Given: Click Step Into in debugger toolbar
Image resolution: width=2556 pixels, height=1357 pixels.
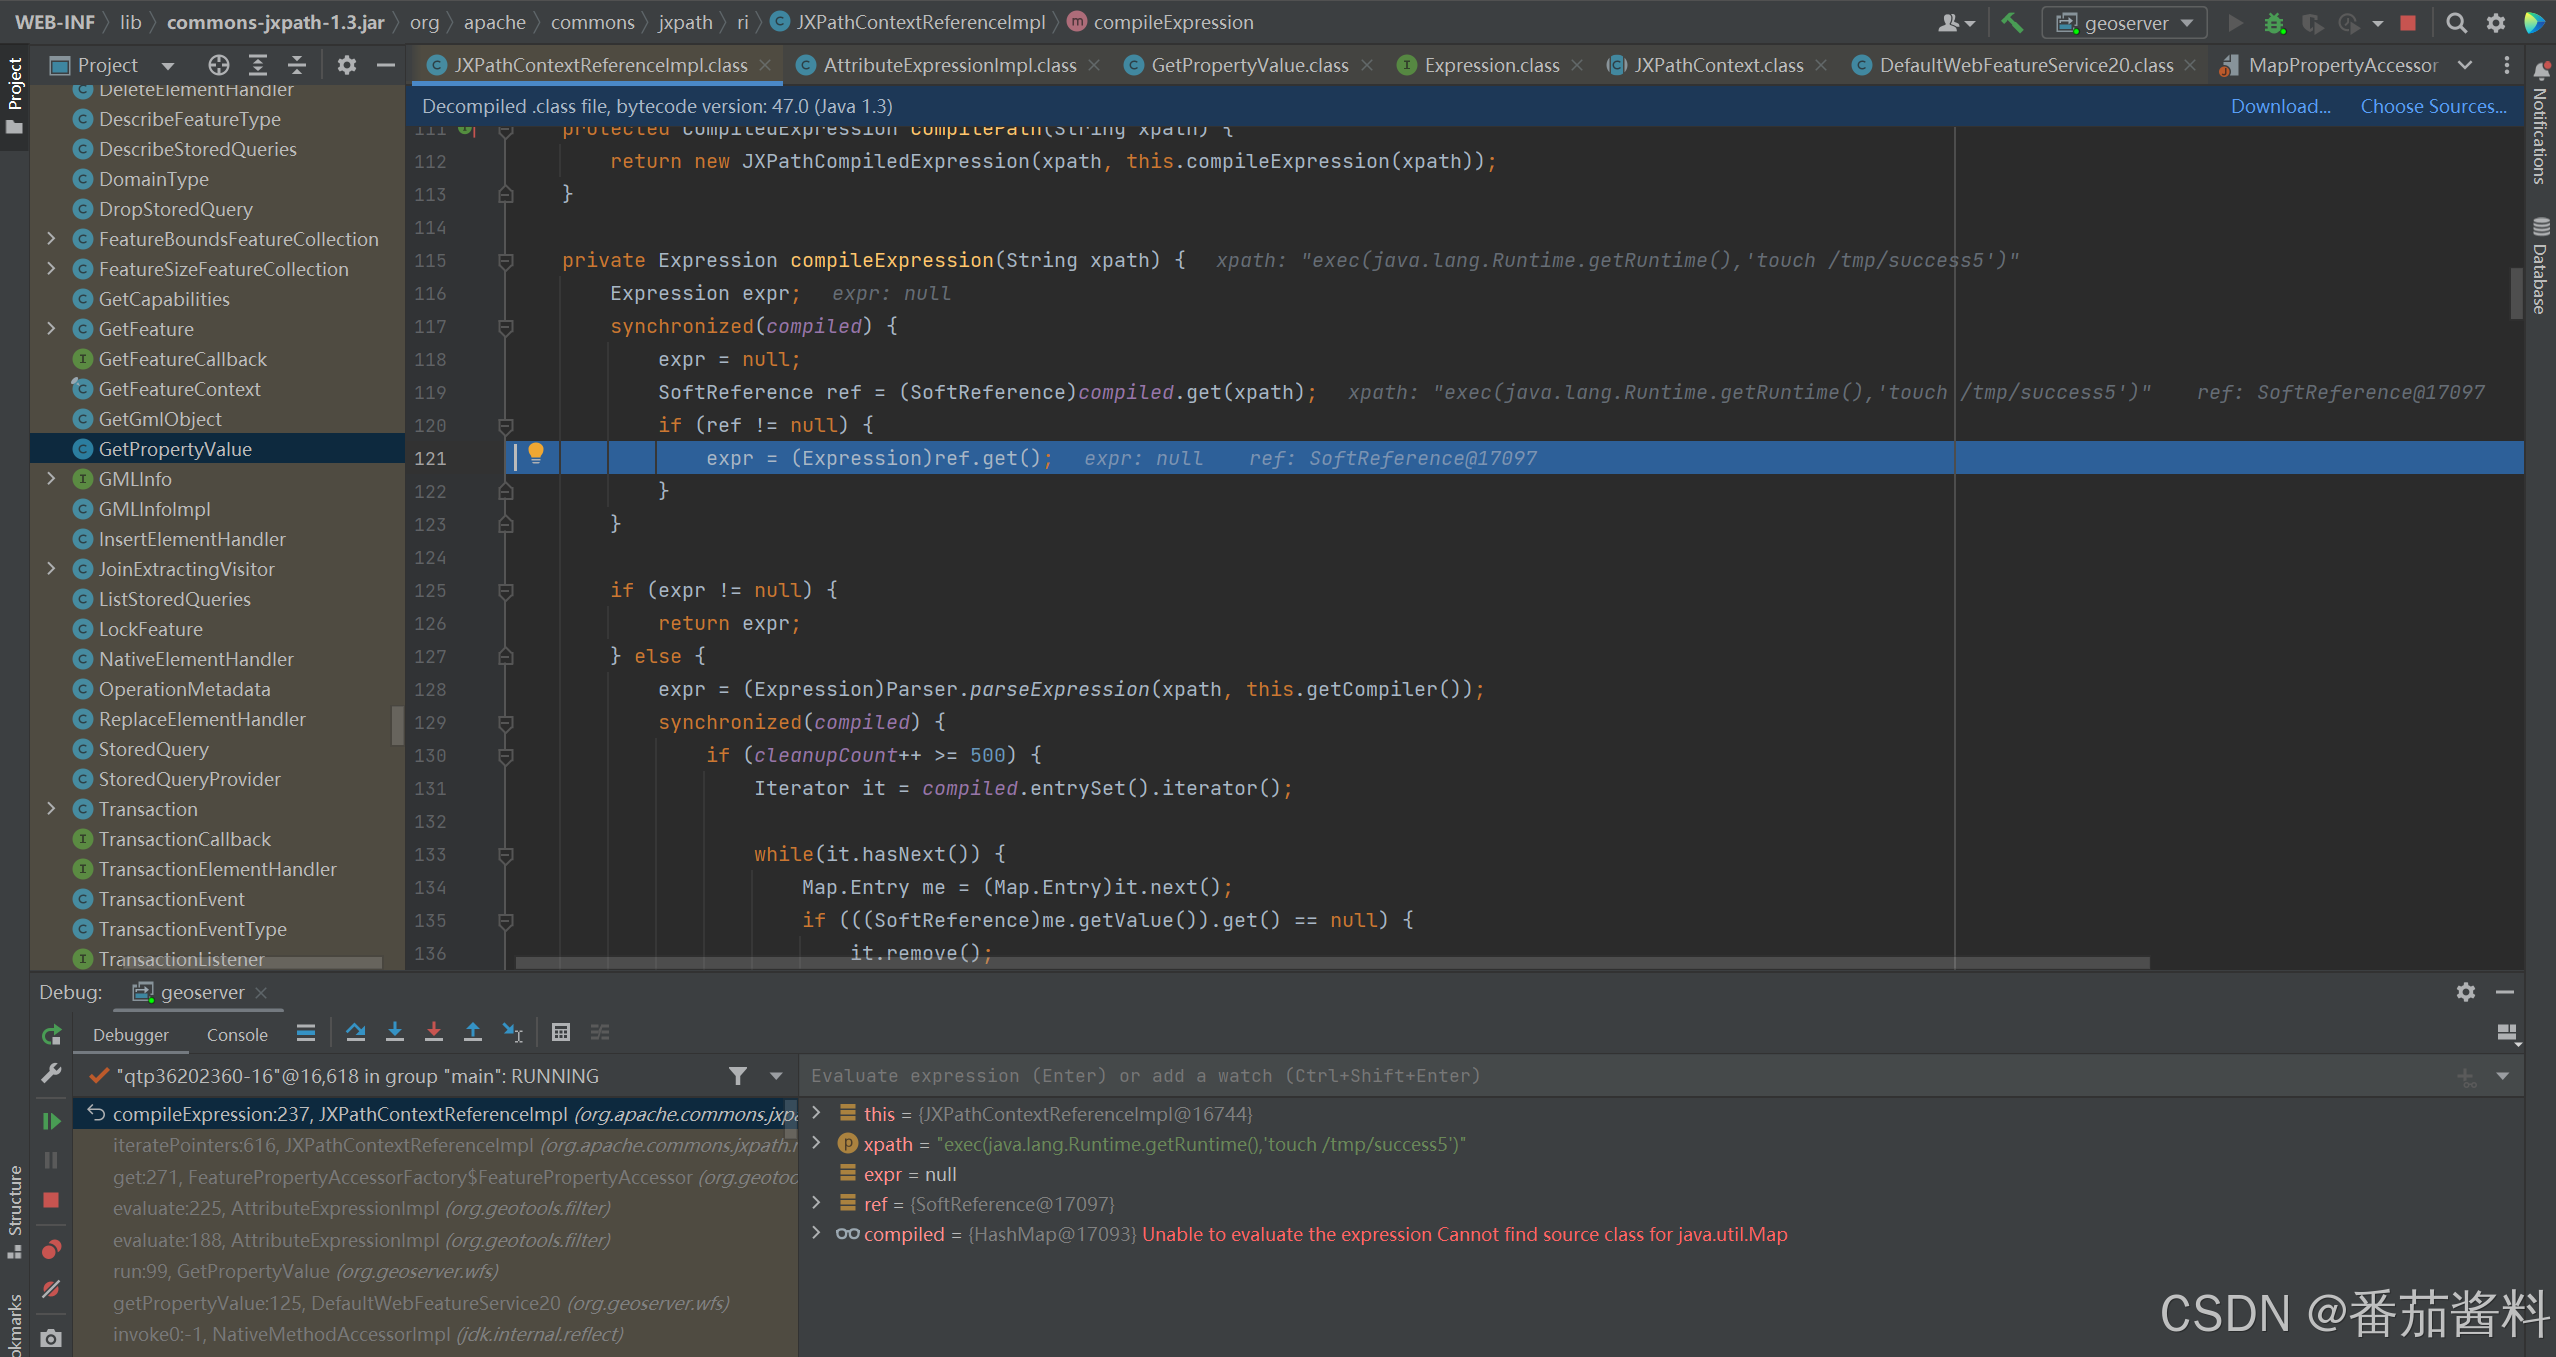Looking at the screenshot, I should 395,1032.
